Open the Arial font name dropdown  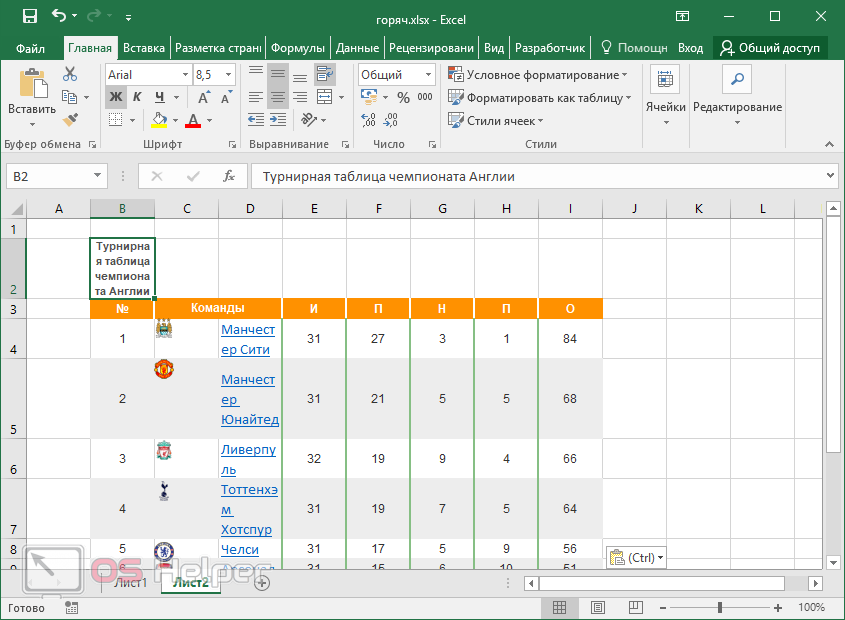point(185,75)
